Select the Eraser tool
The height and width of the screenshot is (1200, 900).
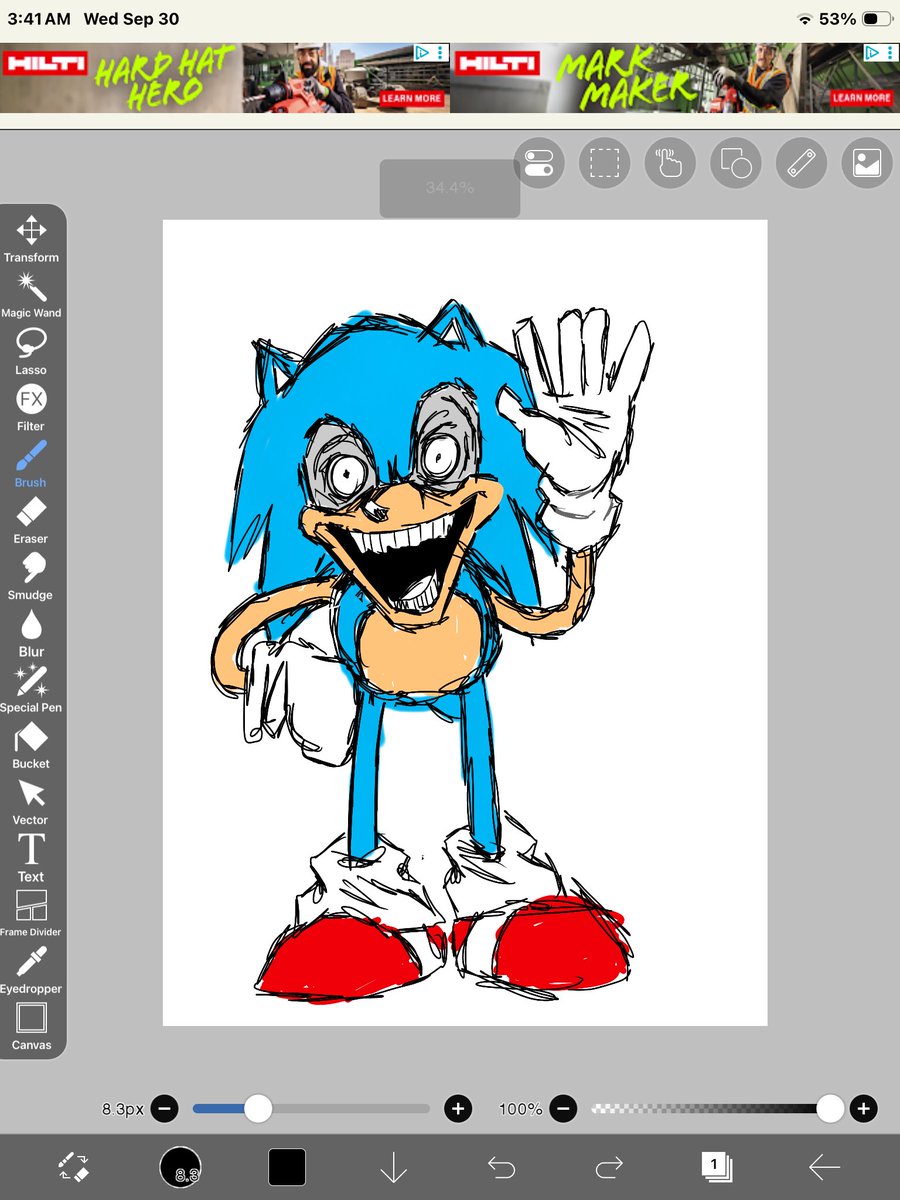click(31, 521)
